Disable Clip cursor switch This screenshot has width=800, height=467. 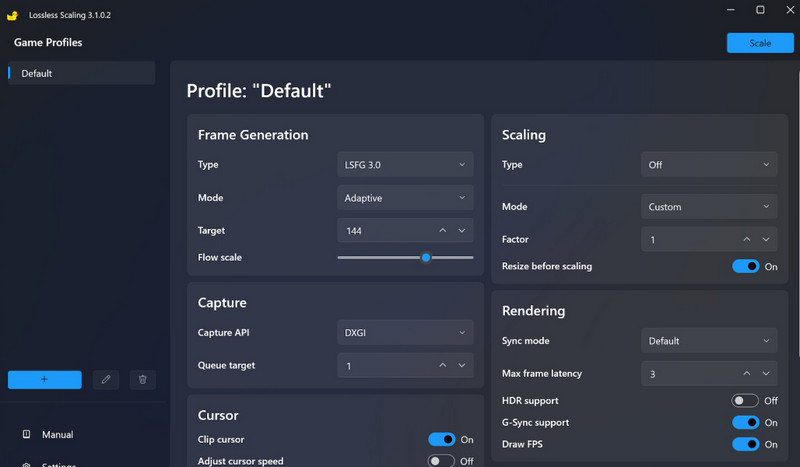pos(441,440)
